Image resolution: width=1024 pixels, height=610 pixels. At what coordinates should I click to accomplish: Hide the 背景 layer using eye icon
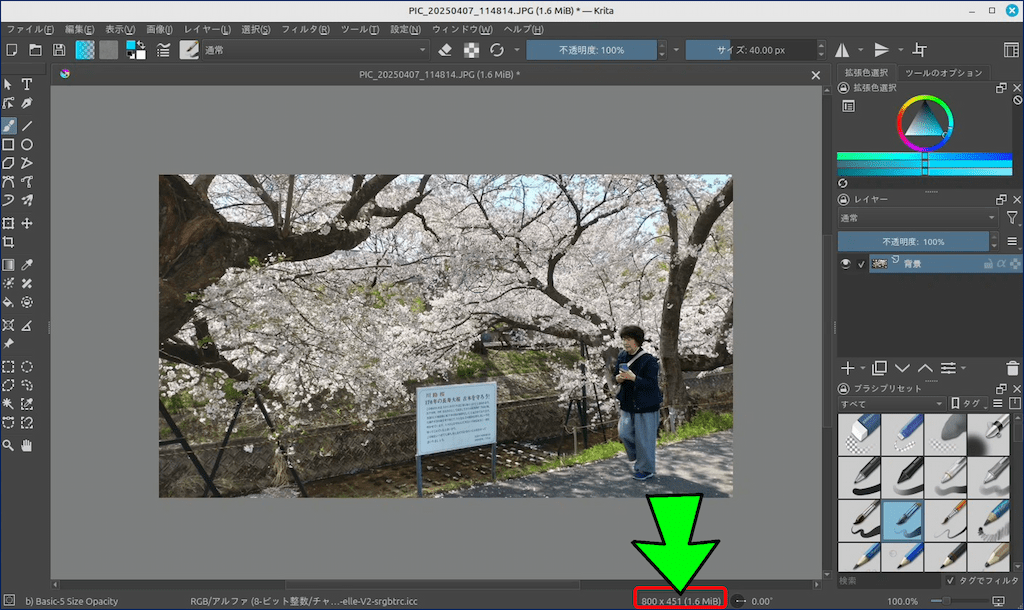click(846, 264)
